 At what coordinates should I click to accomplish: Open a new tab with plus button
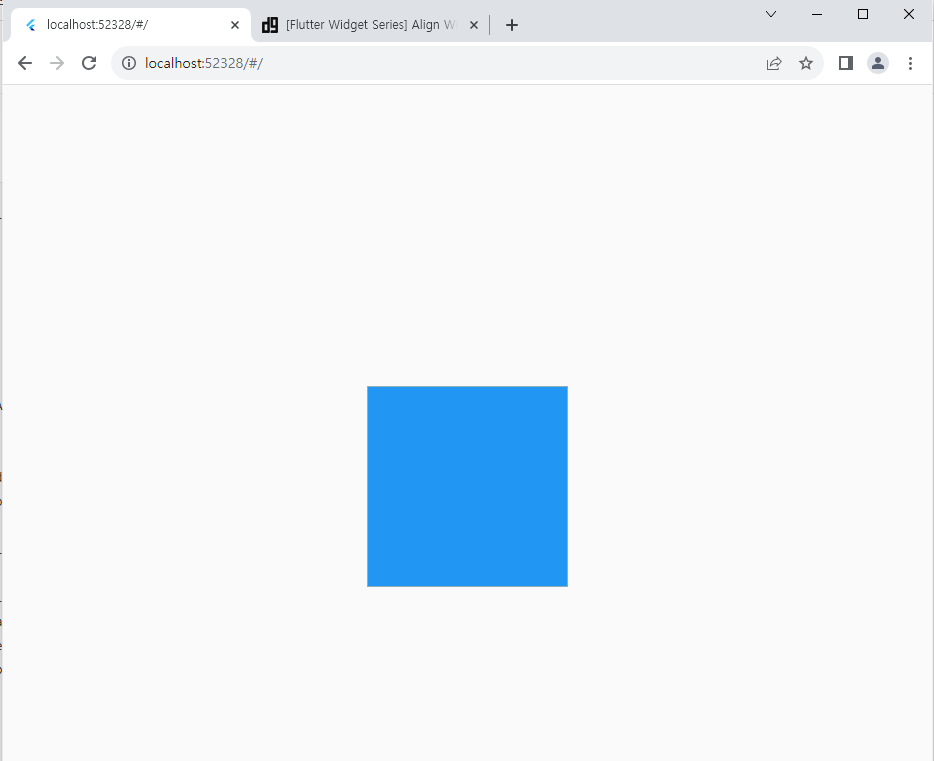(x=511, y=25)
